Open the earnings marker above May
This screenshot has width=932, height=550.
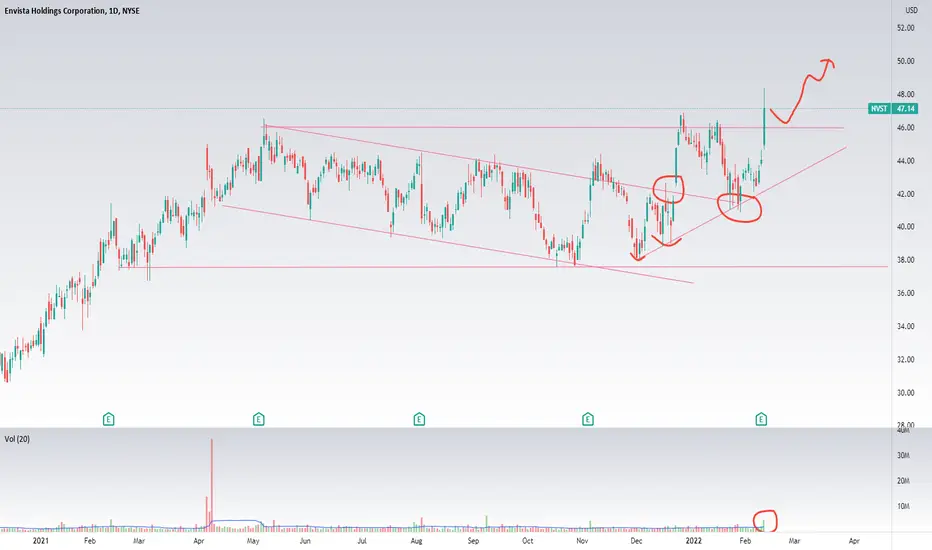[259, 419]
